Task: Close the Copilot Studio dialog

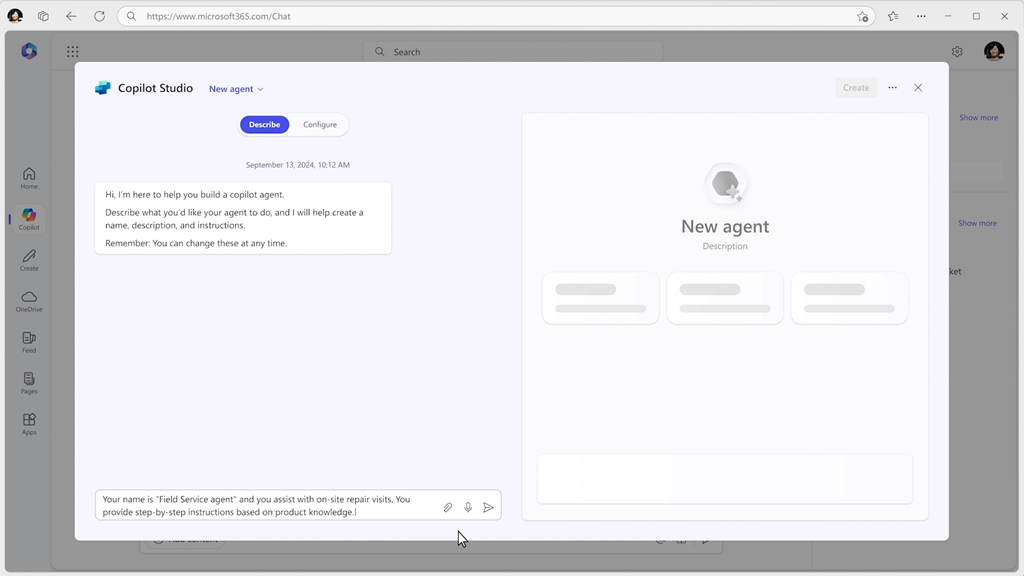Action: 918,88
